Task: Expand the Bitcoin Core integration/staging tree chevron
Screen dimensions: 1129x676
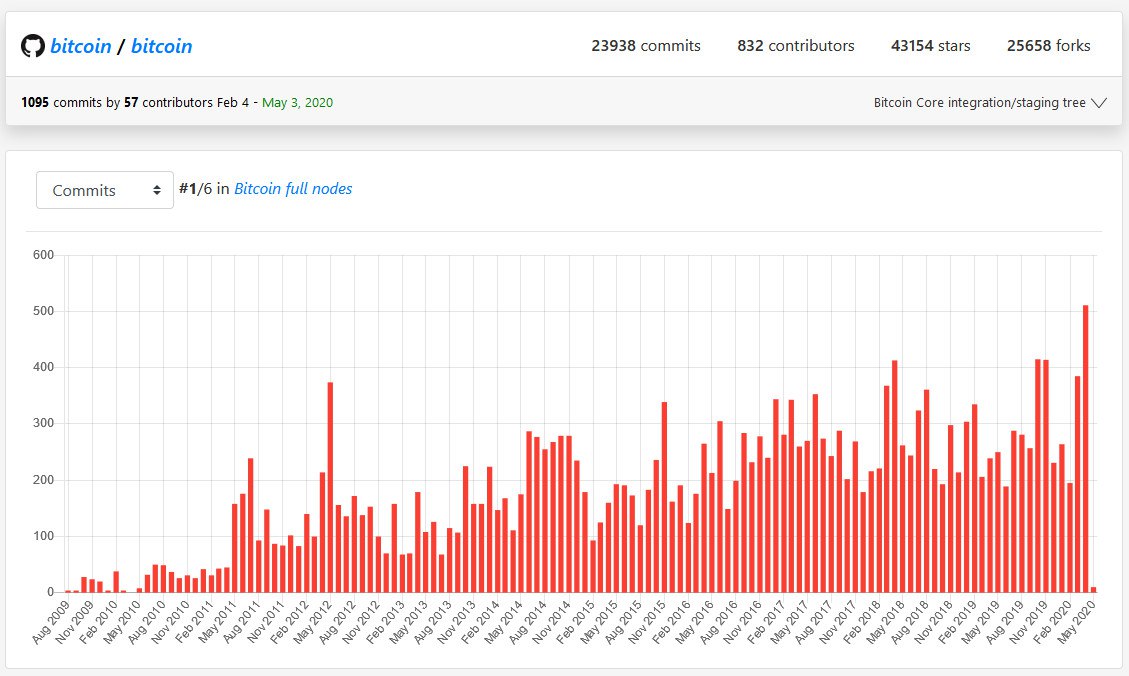Action: 1099,103
